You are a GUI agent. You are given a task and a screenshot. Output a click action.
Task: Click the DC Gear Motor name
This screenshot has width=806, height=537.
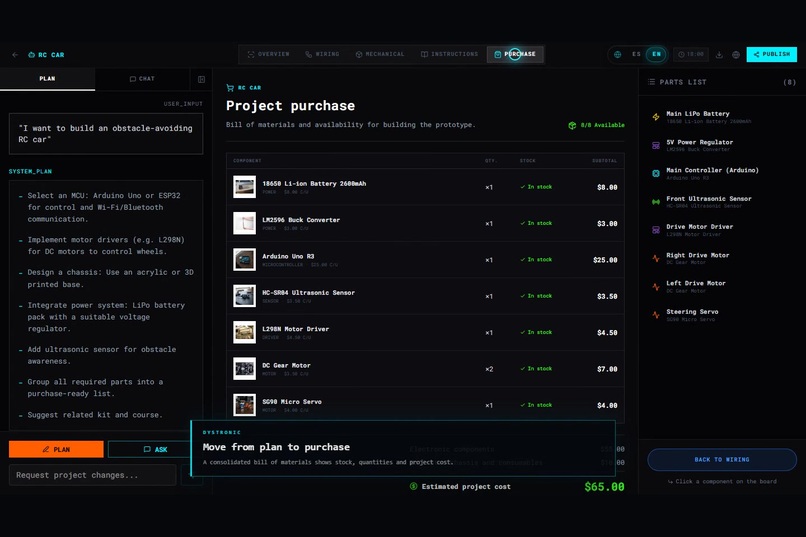pyautogui.click(x=286, y=365)
